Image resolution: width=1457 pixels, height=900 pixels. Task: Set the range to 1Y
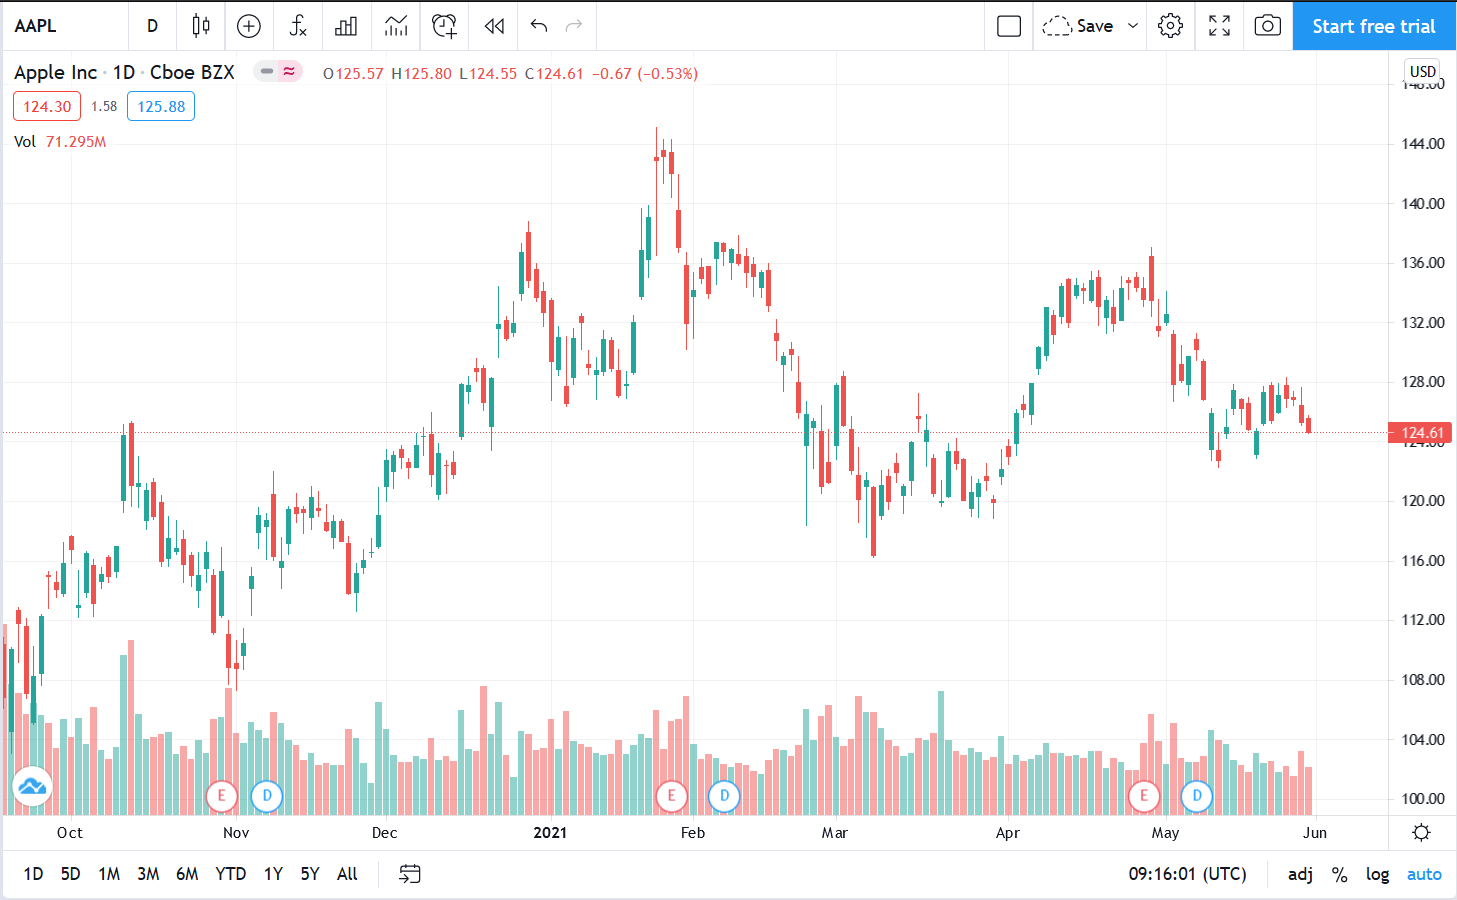[x=273, y=874]
